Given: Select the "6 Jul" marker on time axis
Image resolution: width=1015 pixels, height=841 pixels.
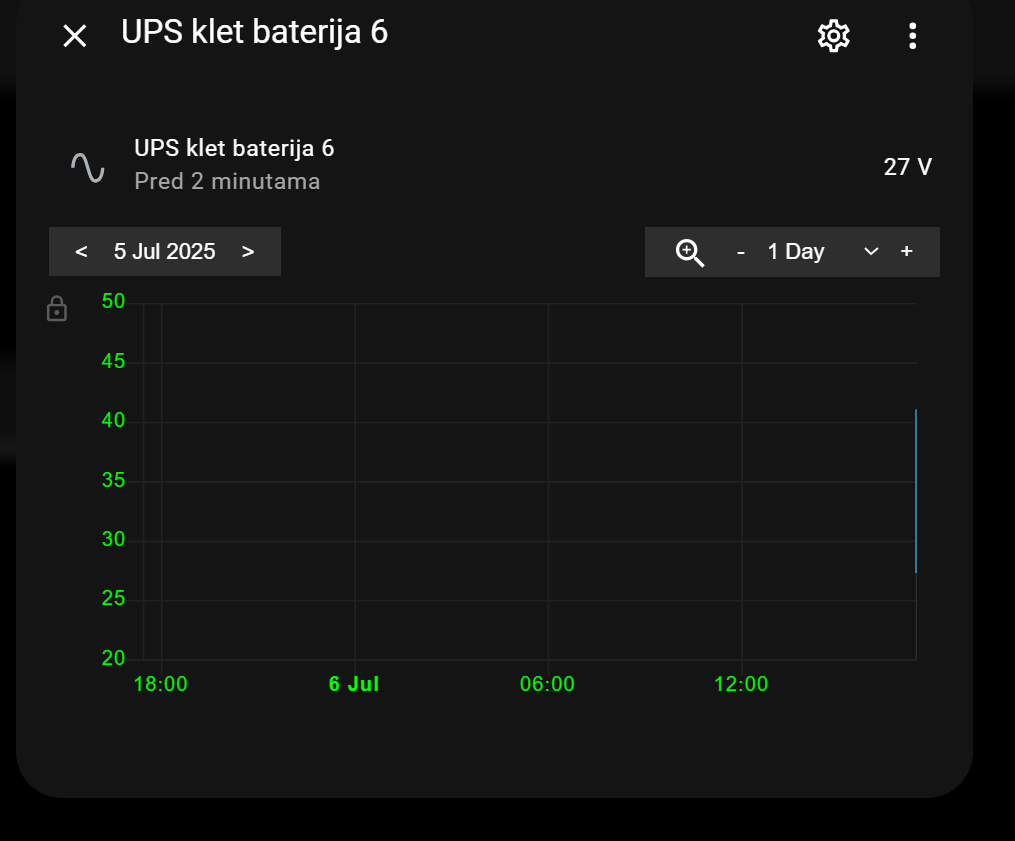Looking at the screenshot, I should (354, 684).
